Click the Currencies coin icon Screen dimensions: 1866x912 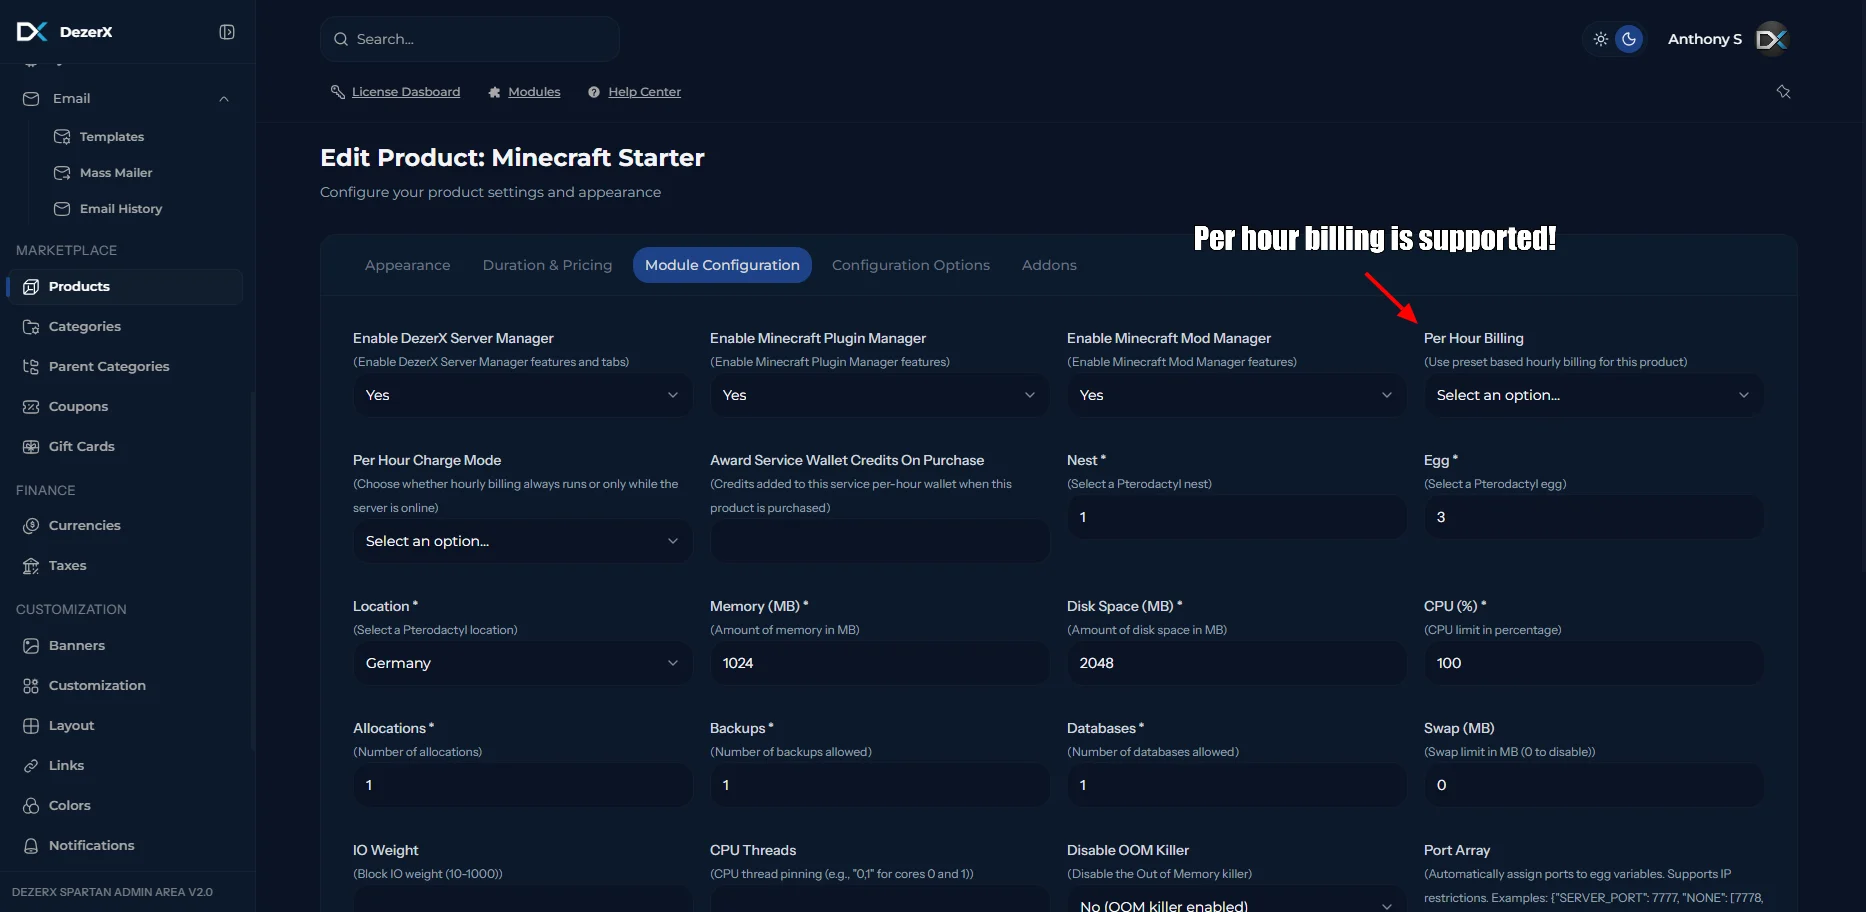coord(31,526)
